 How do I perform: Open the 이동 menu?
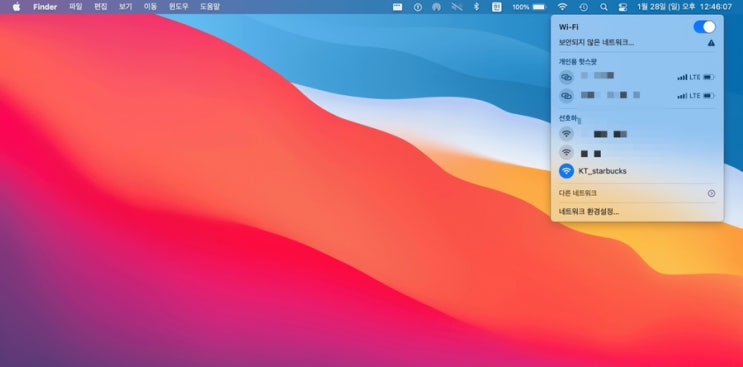click(150, 7)
